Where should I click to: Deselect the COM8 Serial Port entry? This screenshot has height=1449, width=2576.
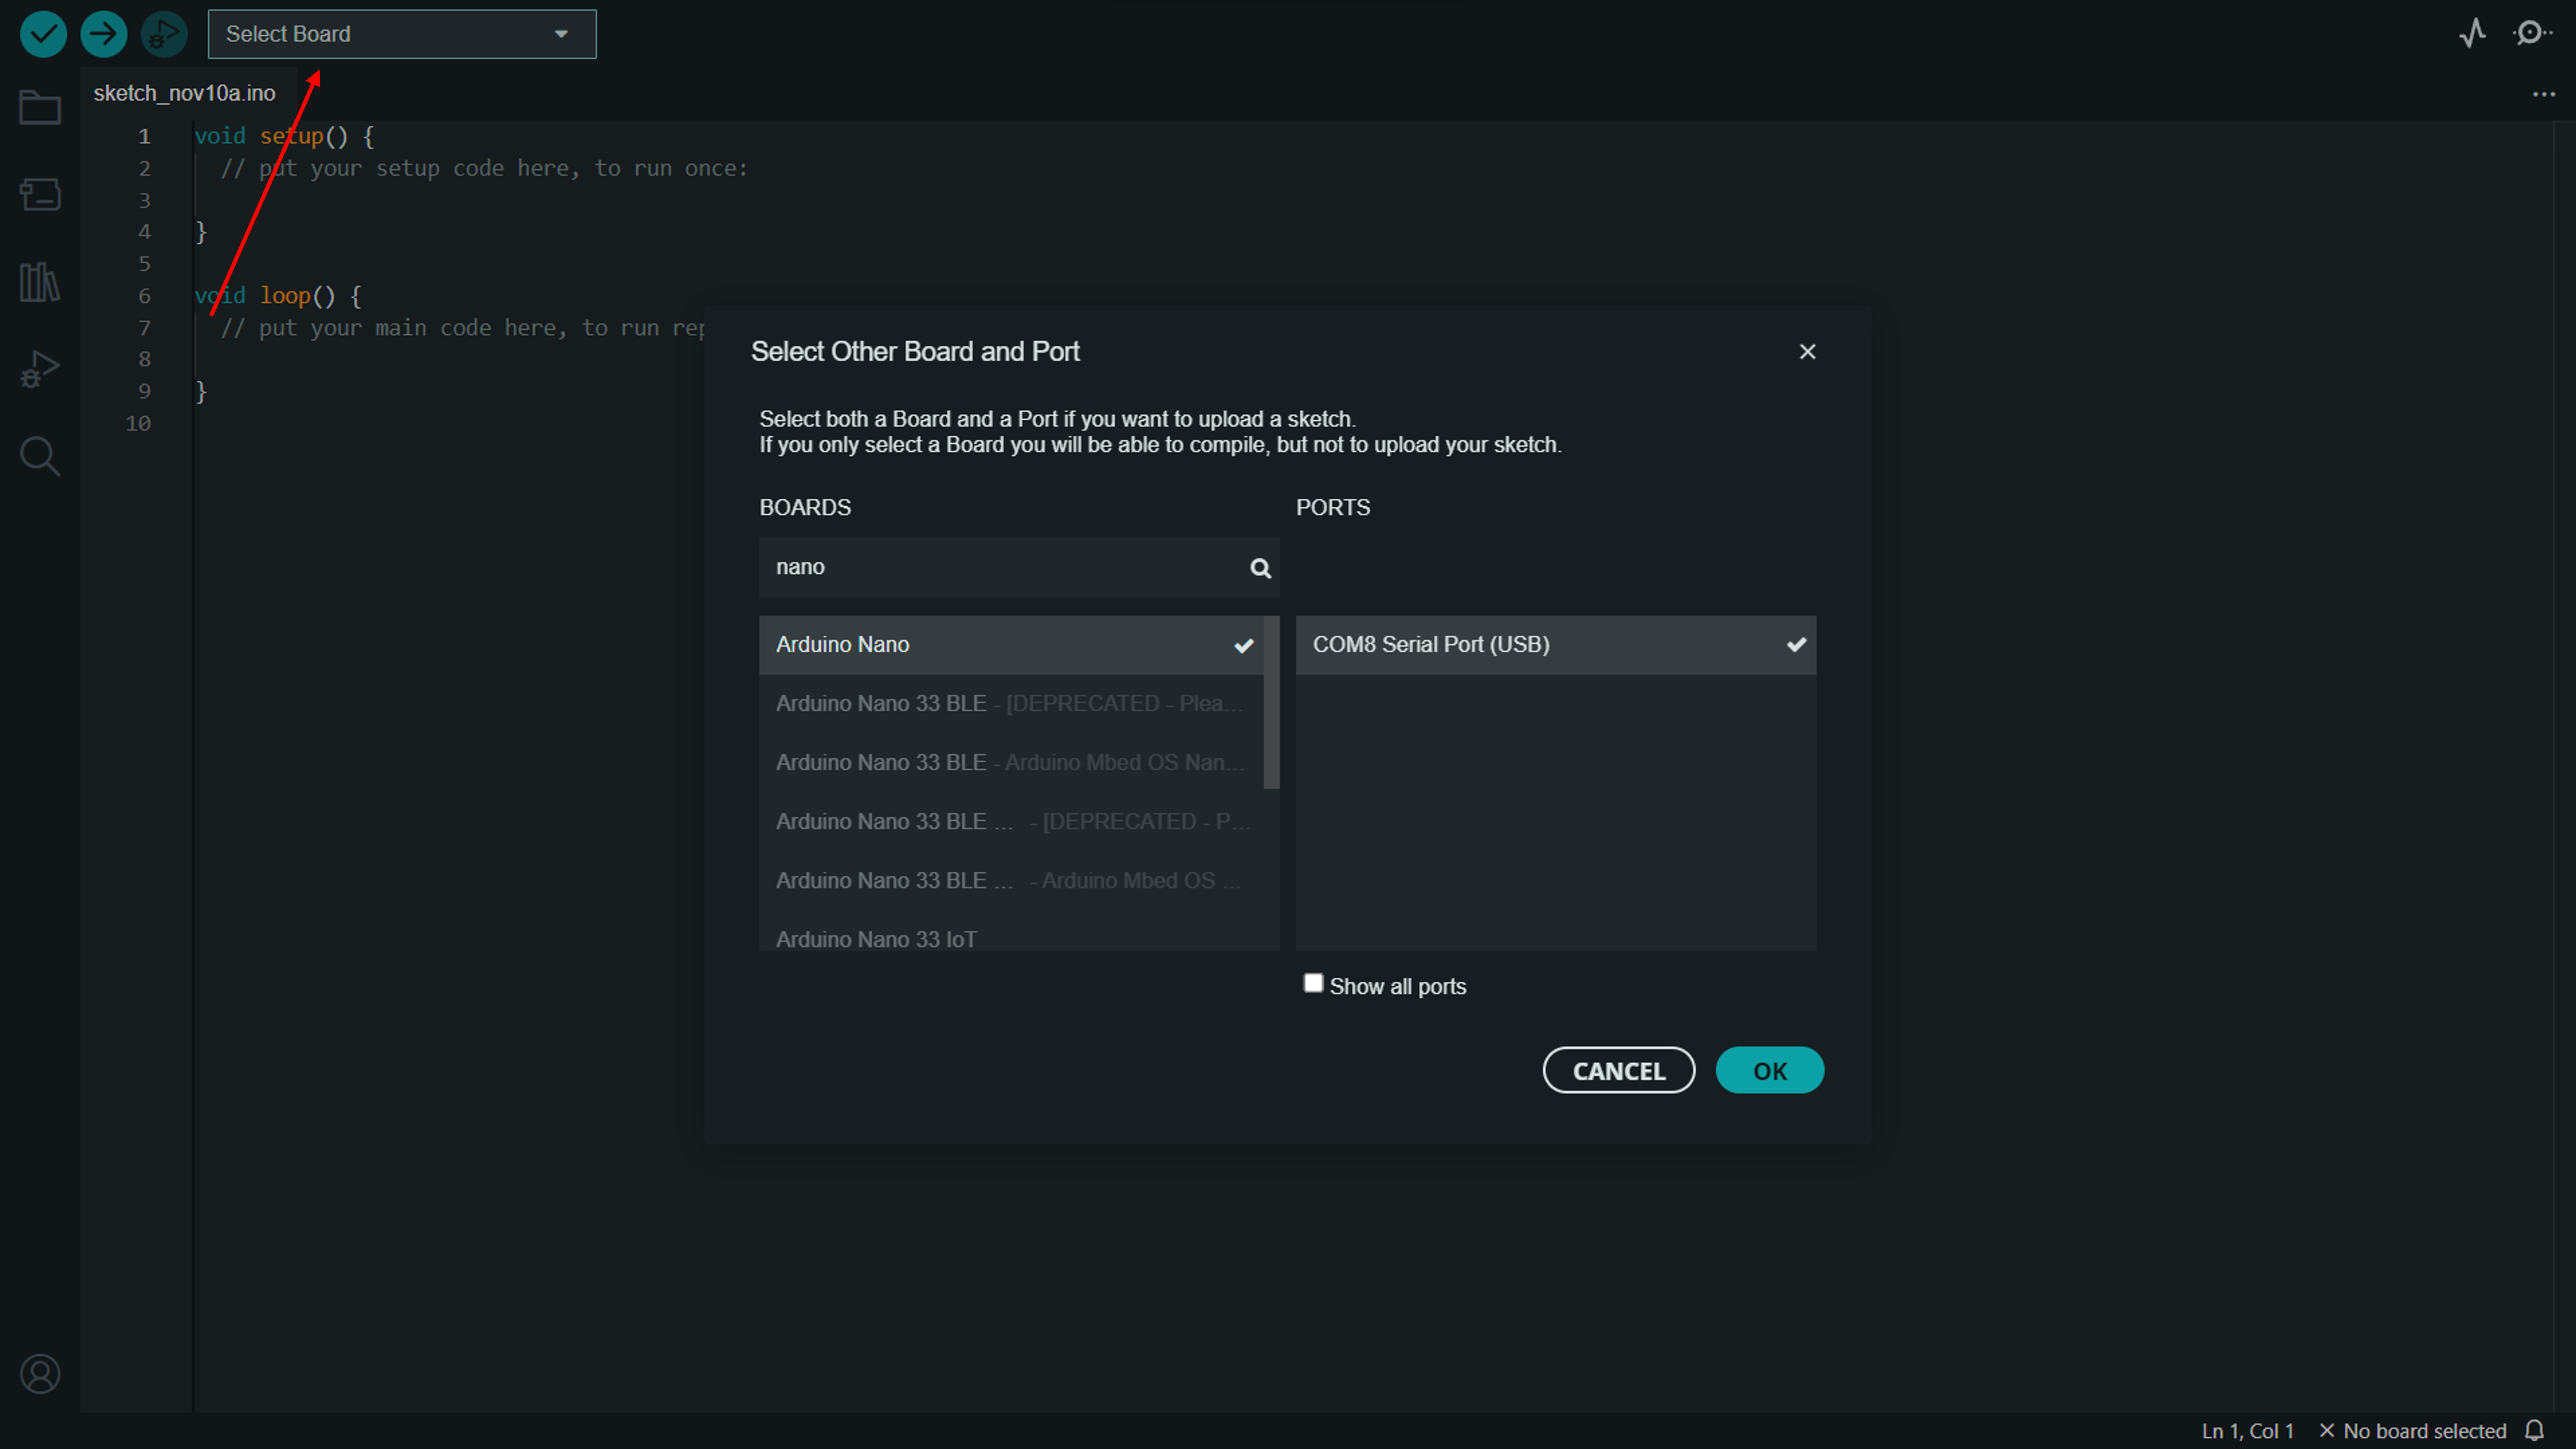pyautogui.click(x=1555, y=644)
